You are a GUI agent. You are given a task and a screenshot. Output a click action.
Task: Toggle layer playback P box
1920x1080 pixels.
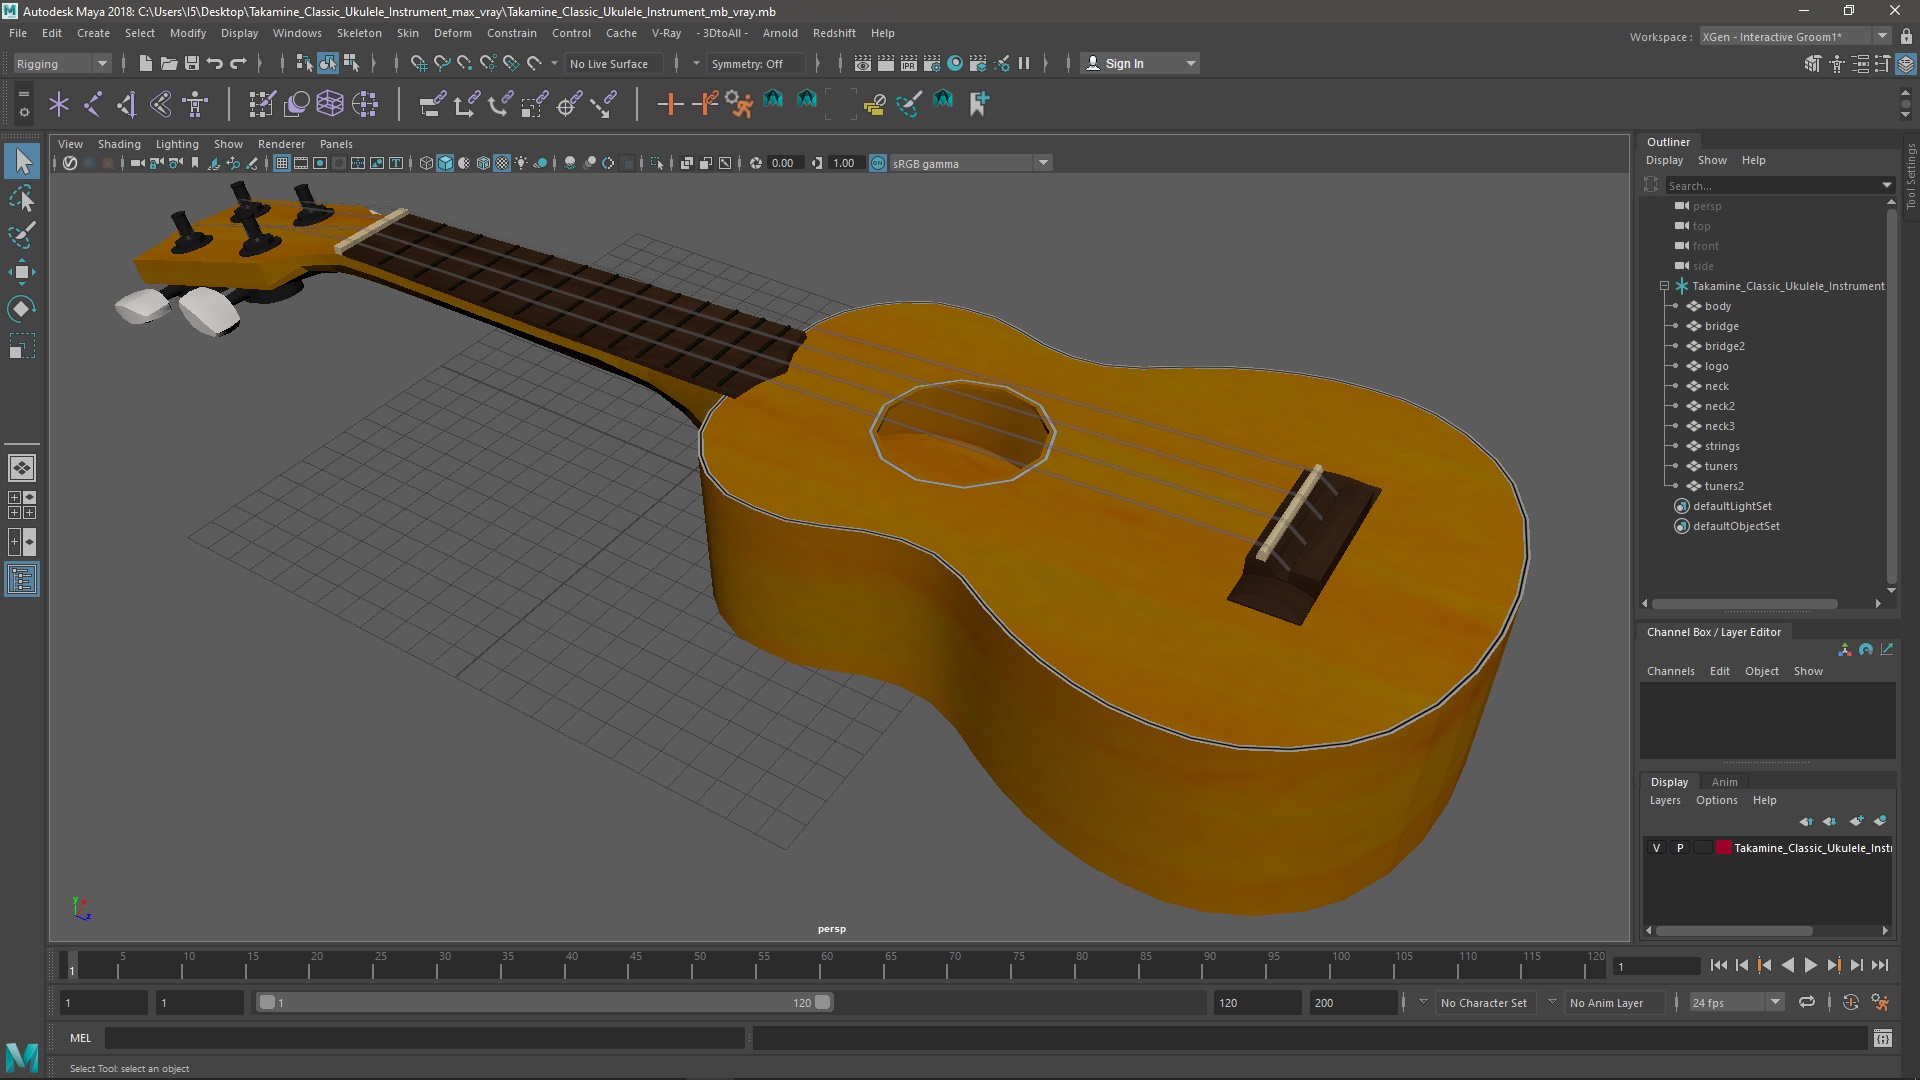point(1680,847)
